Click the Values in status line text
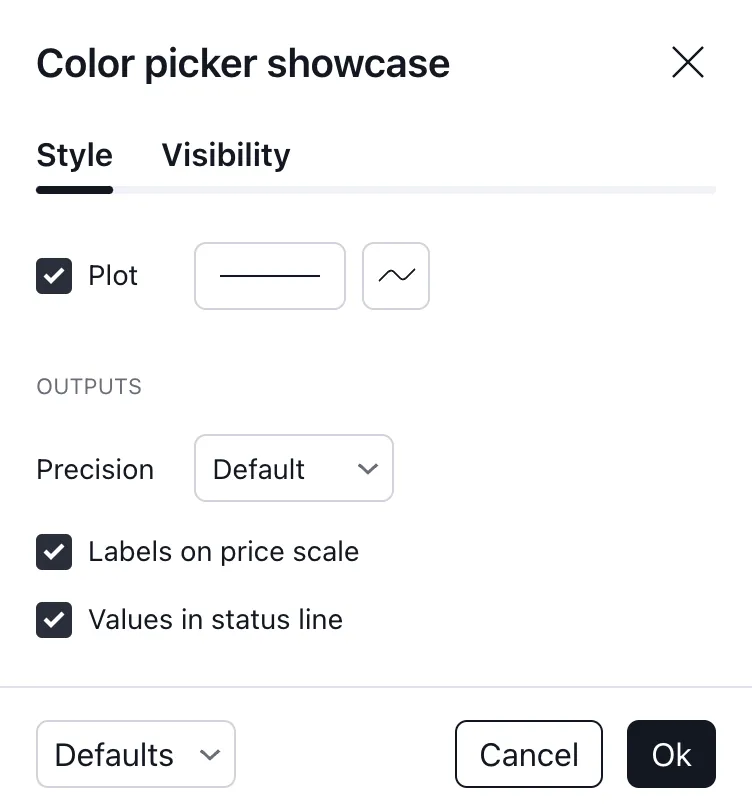The height and width of the screenshot is (810, 752). (215, 620)
